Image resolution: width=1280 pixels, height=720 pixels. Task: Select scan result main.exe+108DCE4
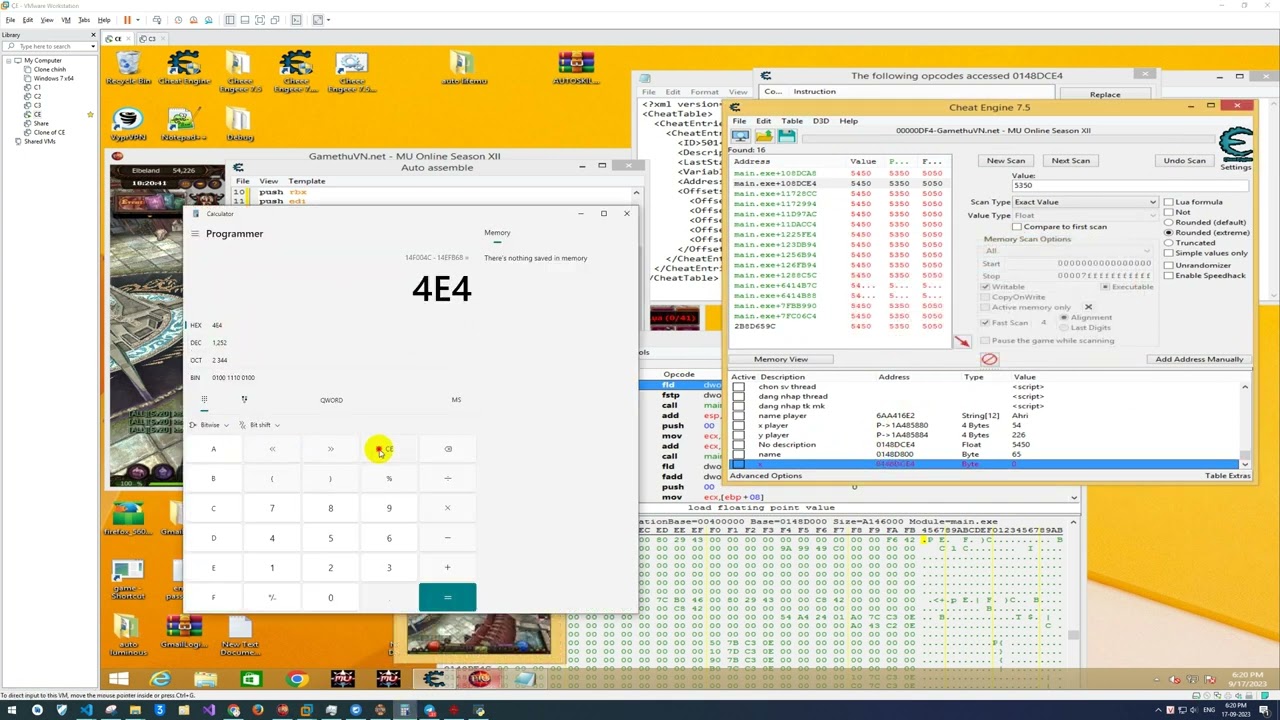[x=838, y=184]
